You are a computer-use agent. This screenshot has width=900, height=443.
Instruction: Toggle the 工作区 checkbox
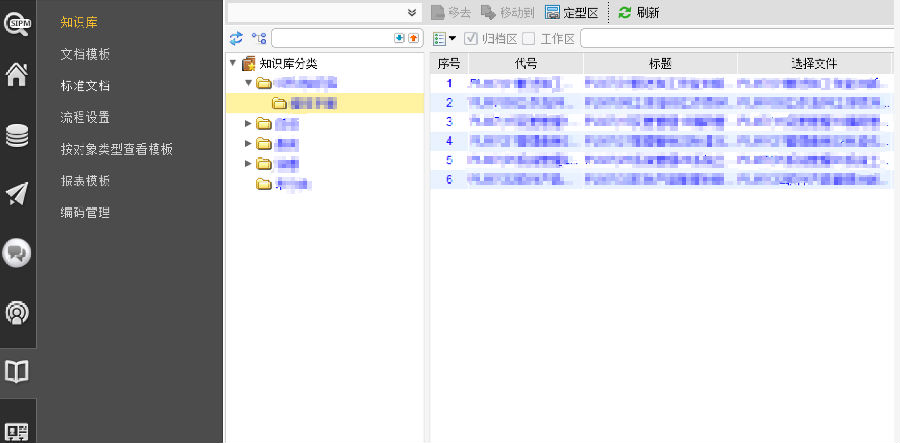coord(529,38)
